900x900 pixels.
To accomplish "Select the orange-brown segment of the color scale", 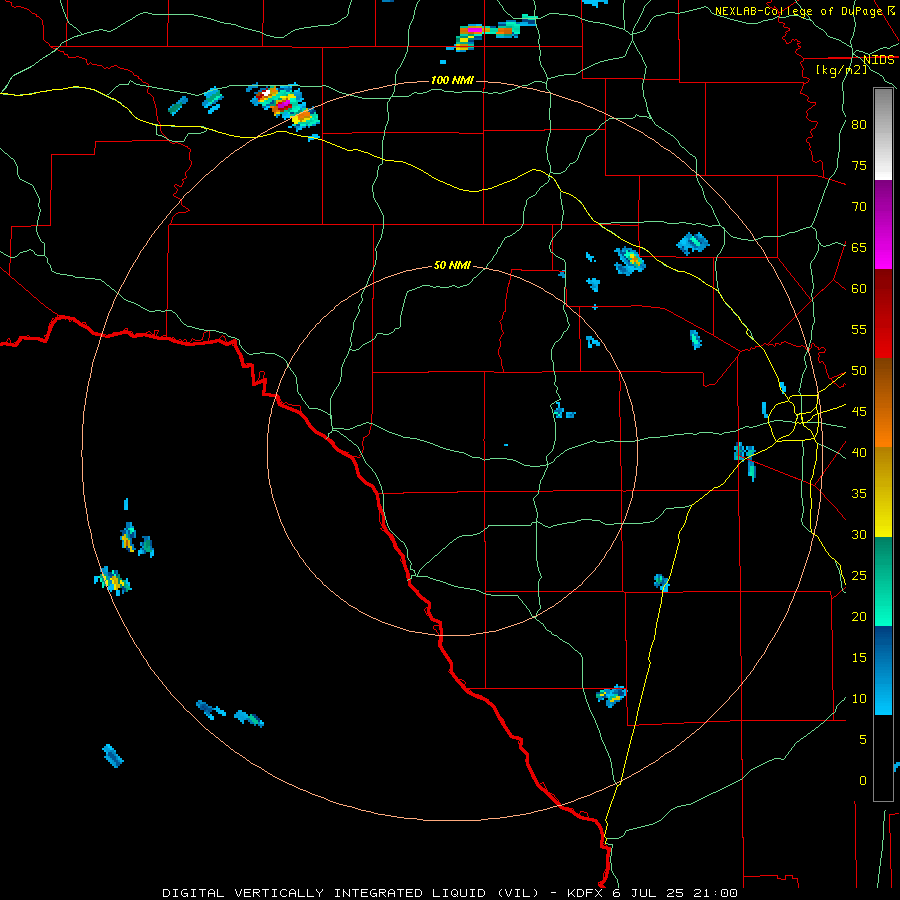I will pyautogui.click(x=883, y=403).
